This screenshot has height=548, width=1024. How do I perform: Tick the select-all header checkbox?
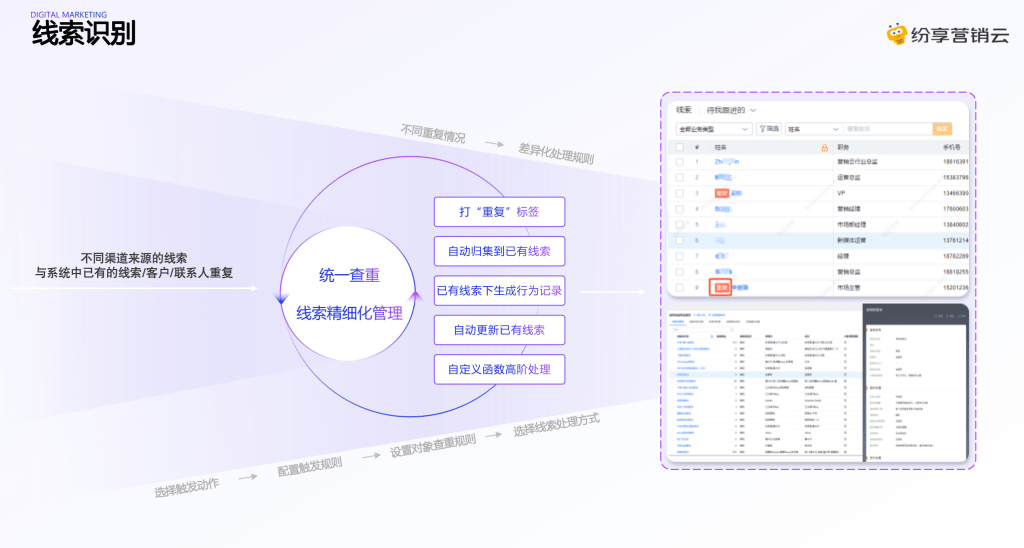679,148
